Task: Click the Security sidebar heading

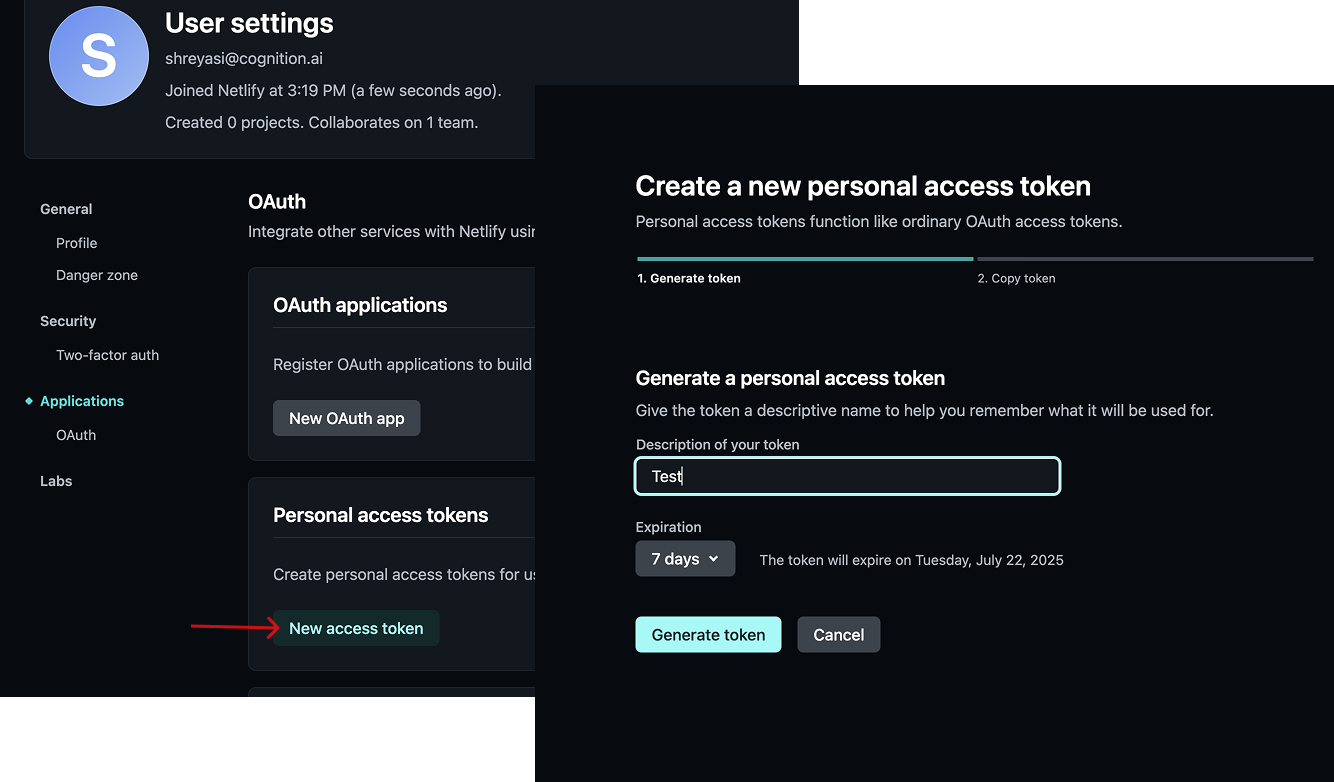Action: 68,321
